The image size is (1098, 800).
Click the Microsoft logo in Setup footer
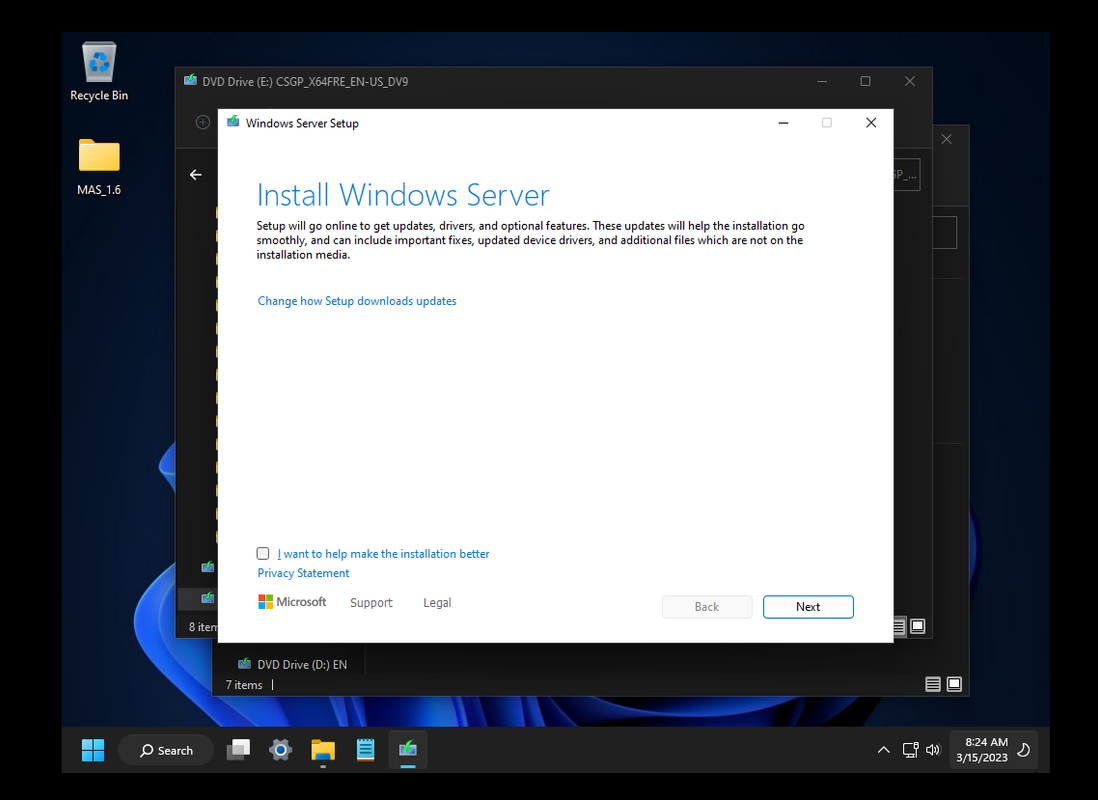[292, 602]
